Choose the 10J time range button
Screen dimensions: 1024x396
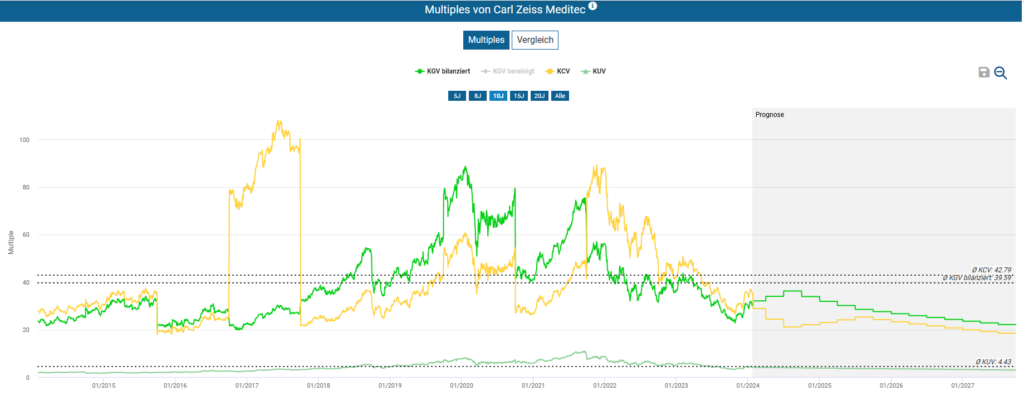tap(498, 96)
